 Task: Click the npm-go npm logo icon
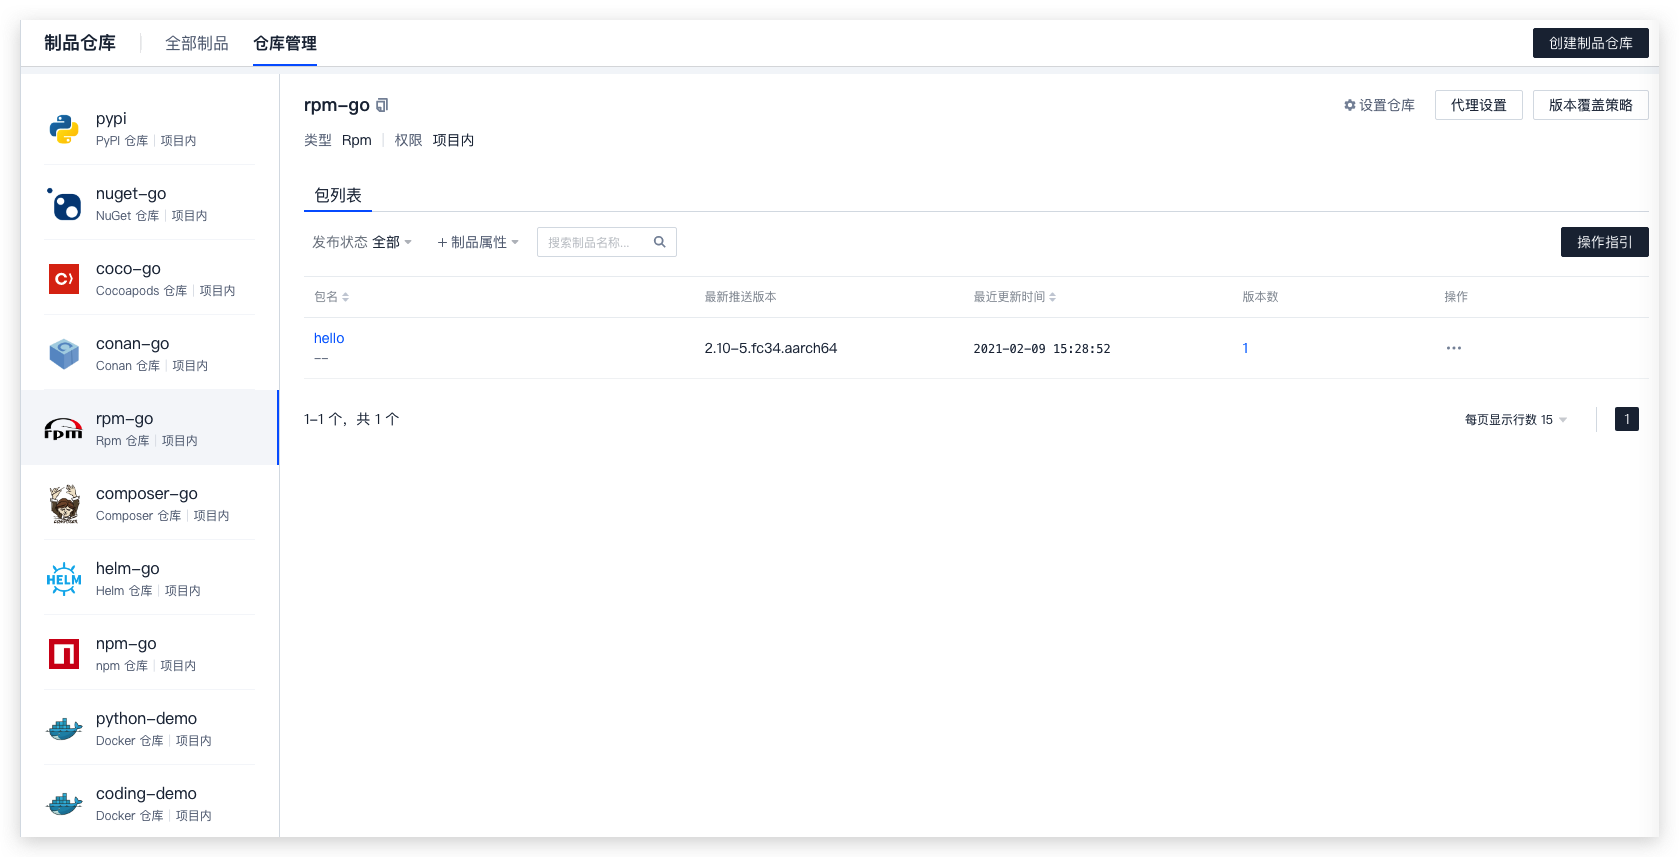point(64,654)
